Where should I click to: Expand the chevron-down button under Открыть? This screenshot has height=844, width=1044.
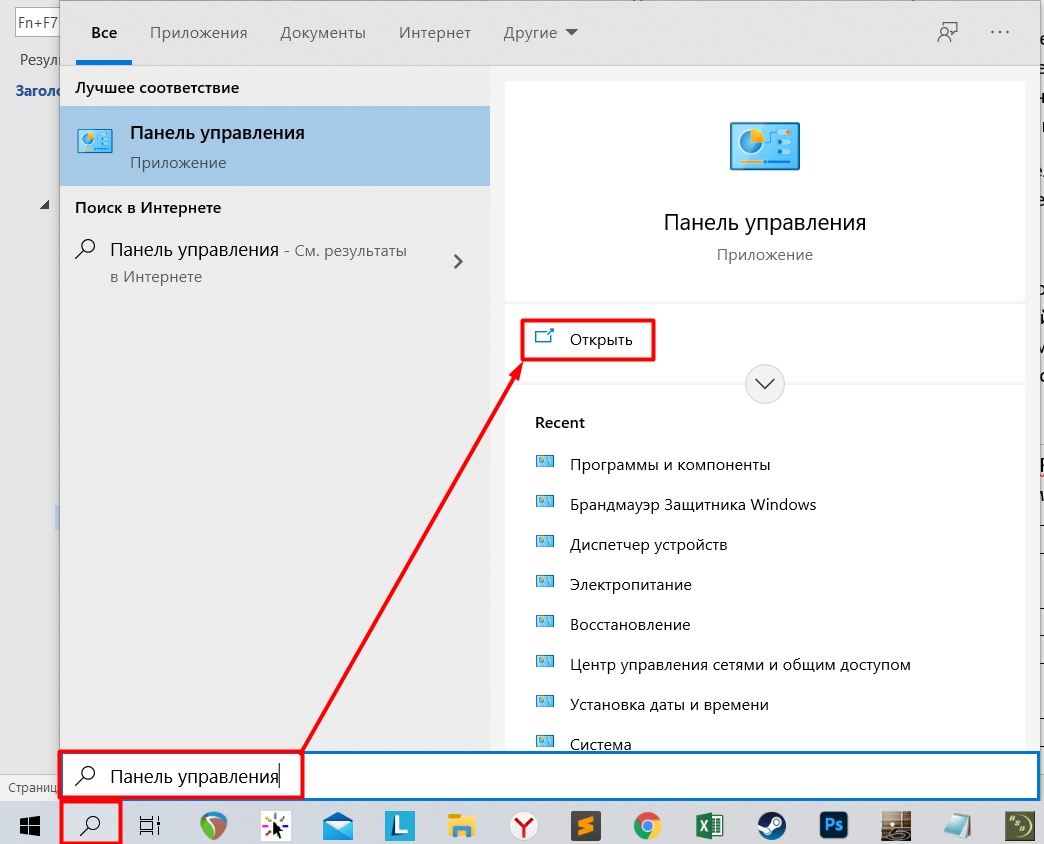click(764, 384)
